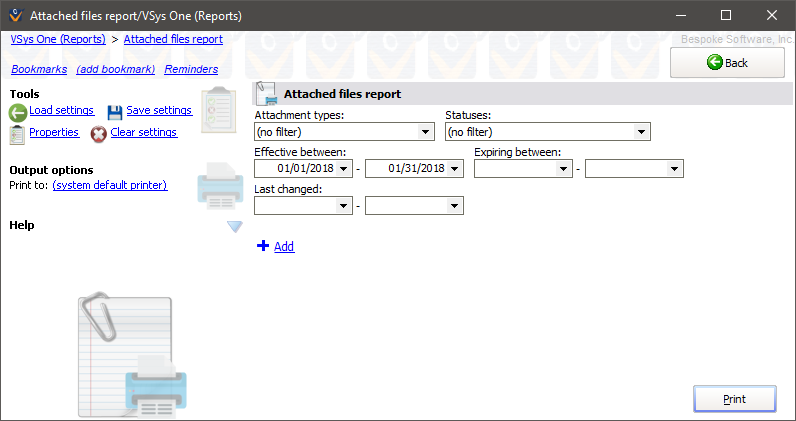Choose the system default printer link
Screen dimensions: 796x421
pos(110,185)
